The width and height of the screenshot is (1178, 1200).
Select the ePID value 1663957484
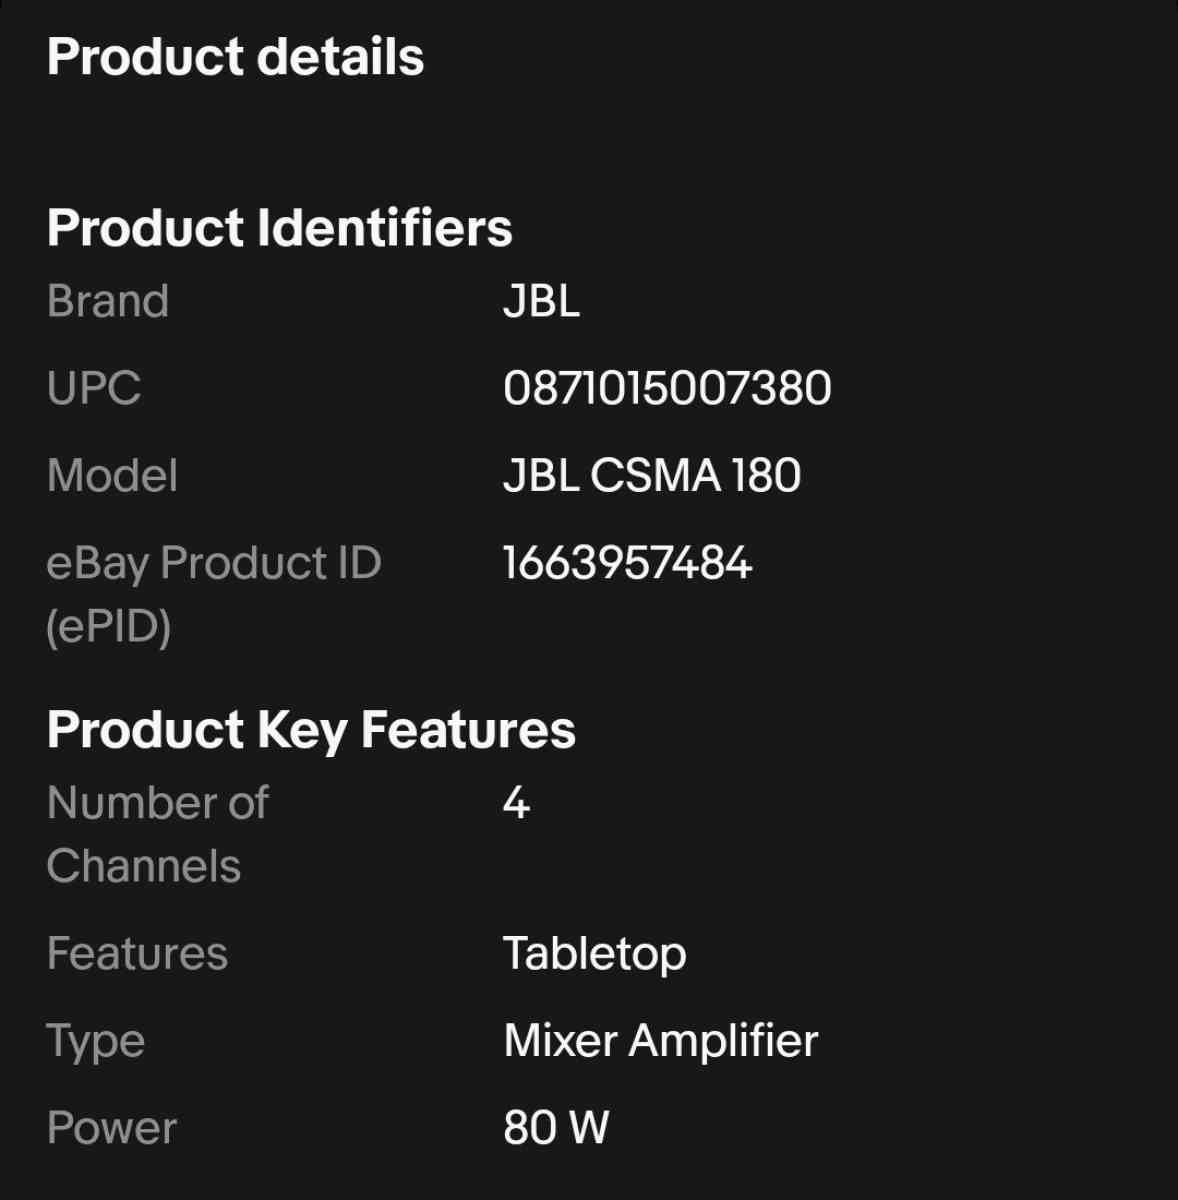(627, 563)
